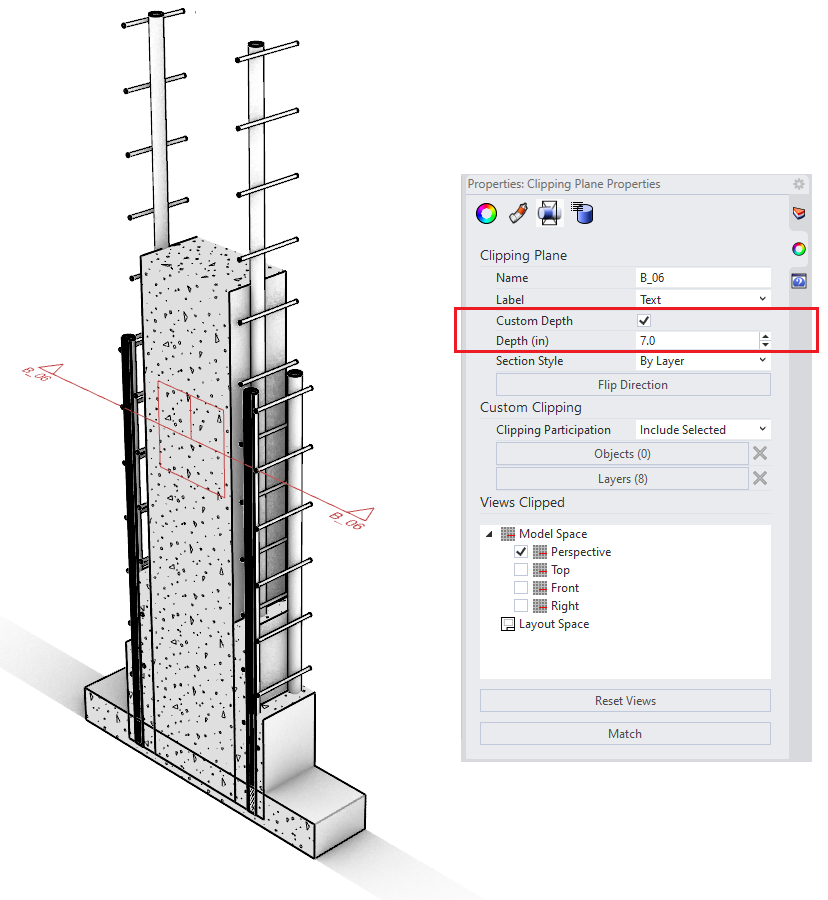The height and width of the screenshot is (900, 828).
Task: Click the panel settings gear icon
Action: [798, 184]
